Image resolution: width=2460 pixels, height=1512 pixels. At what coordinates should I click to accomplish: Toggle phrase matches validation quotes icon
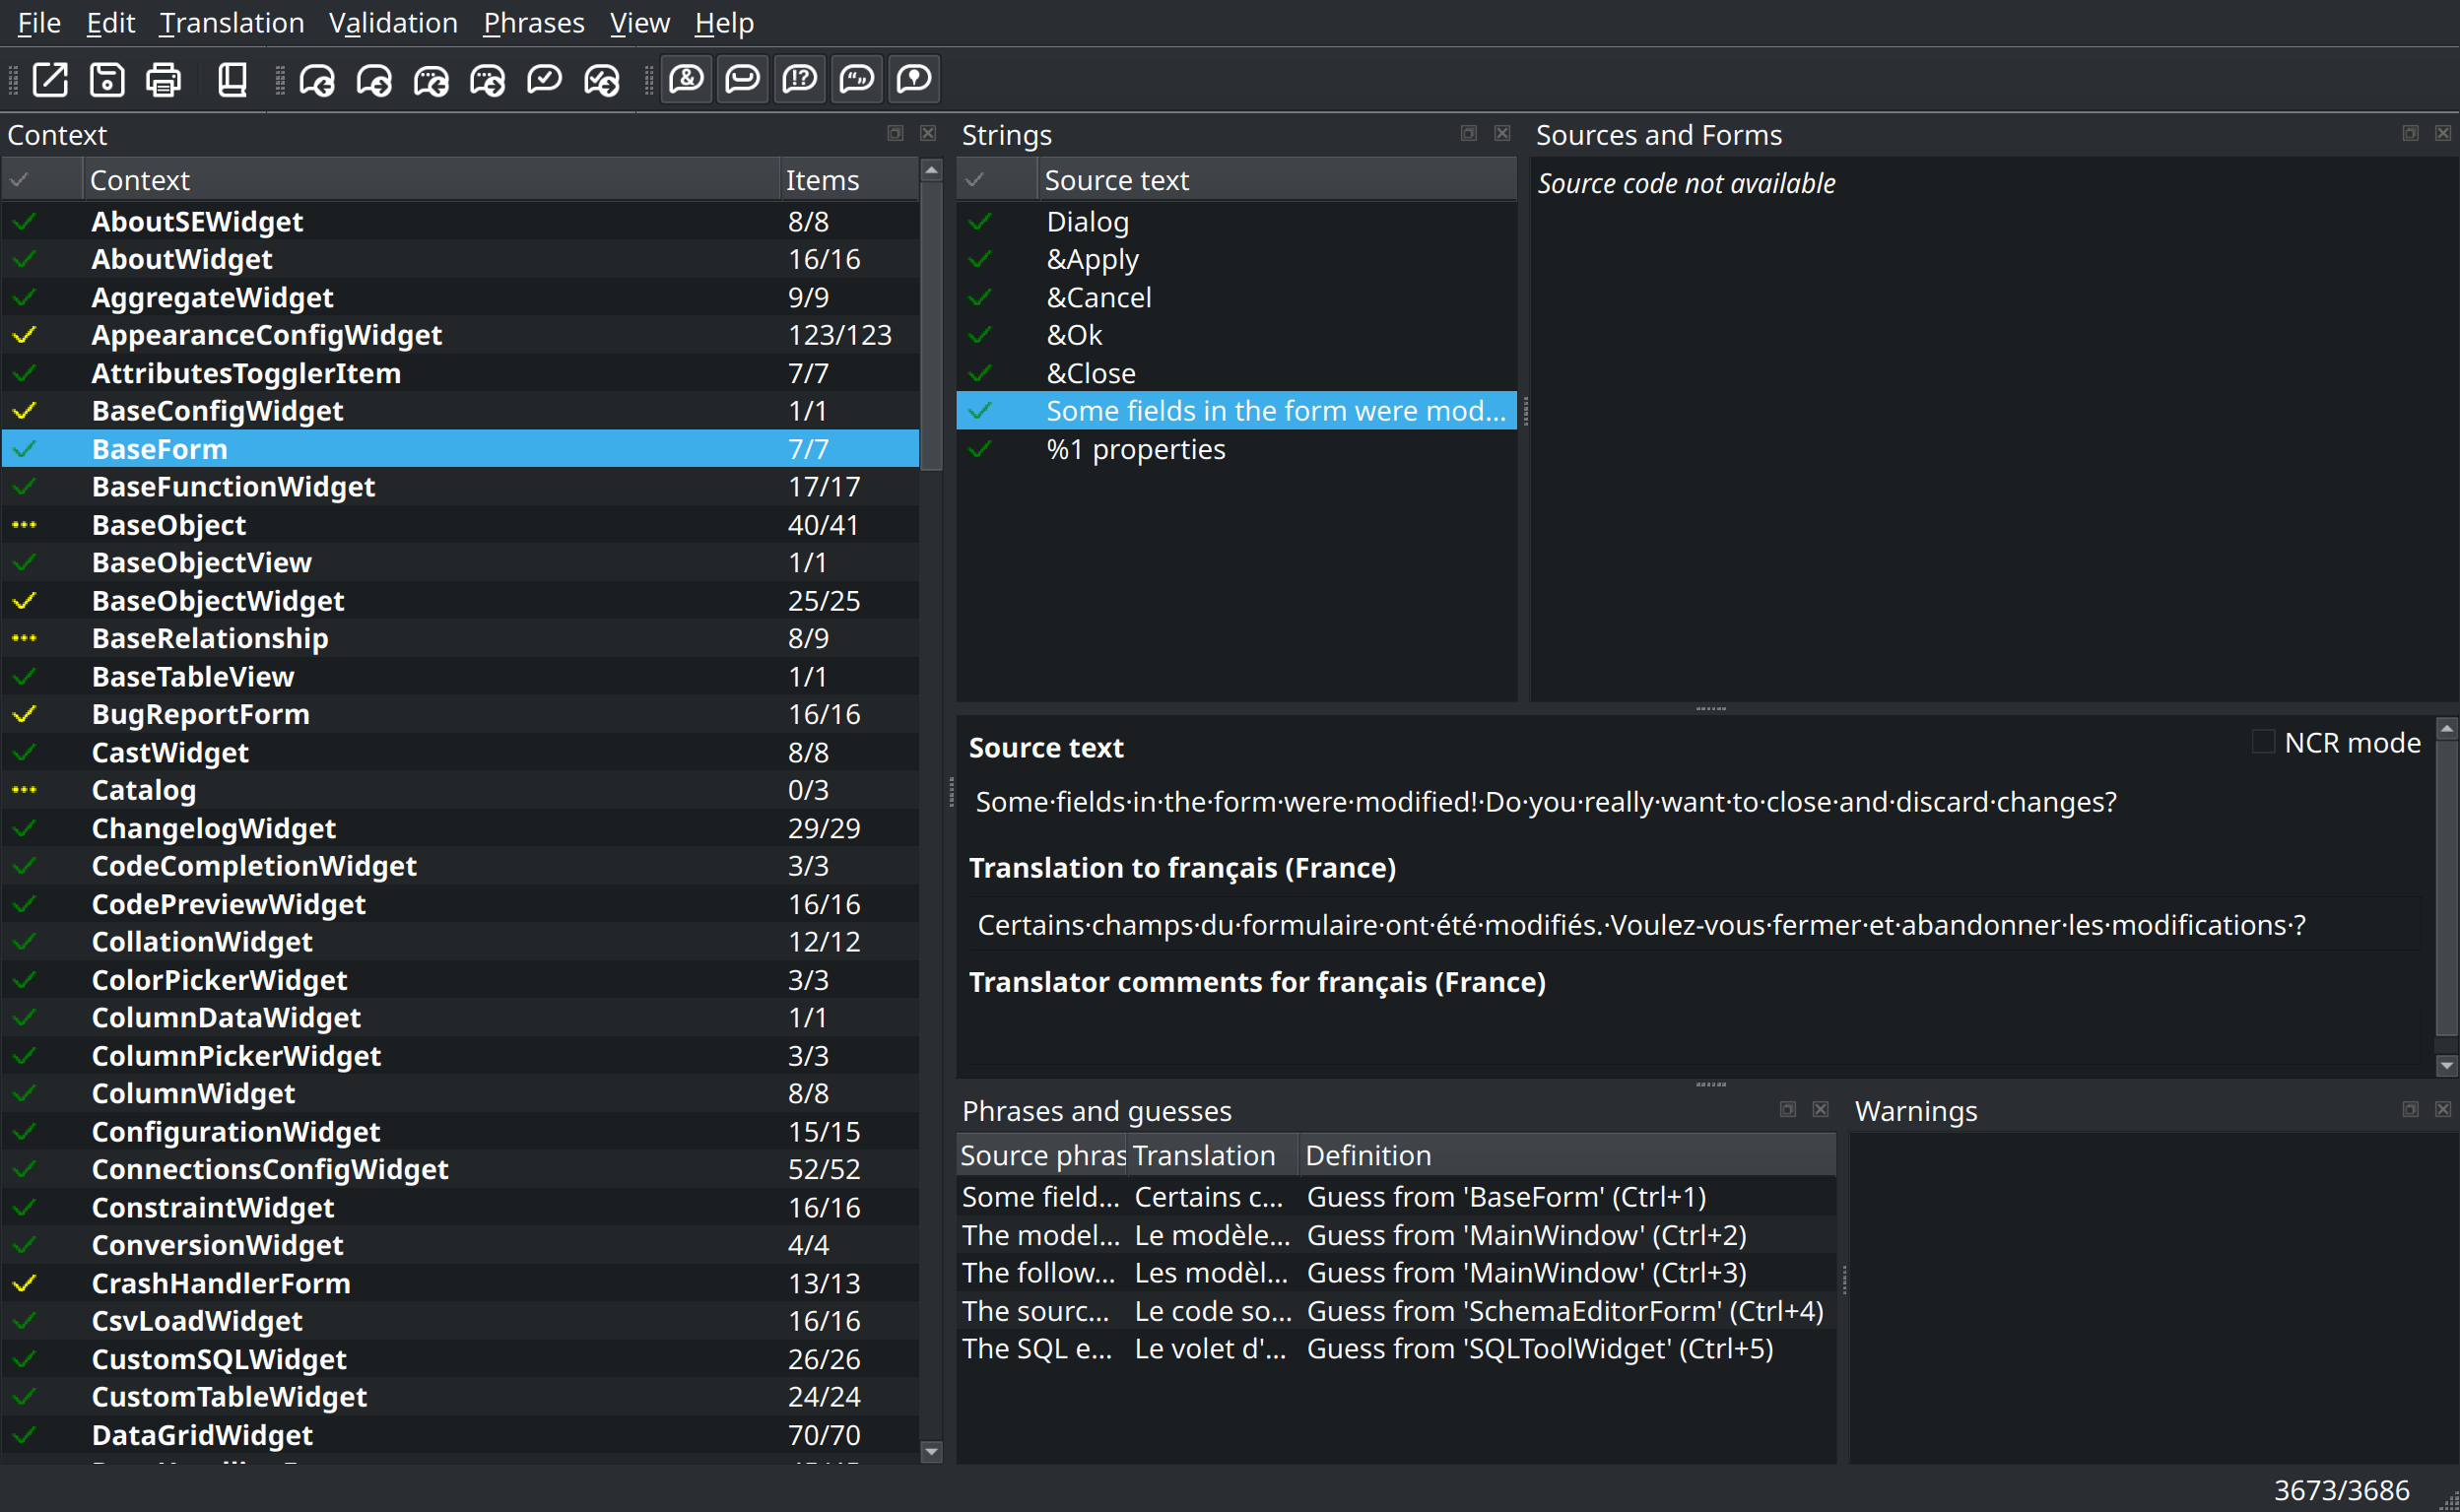point(857,79)
